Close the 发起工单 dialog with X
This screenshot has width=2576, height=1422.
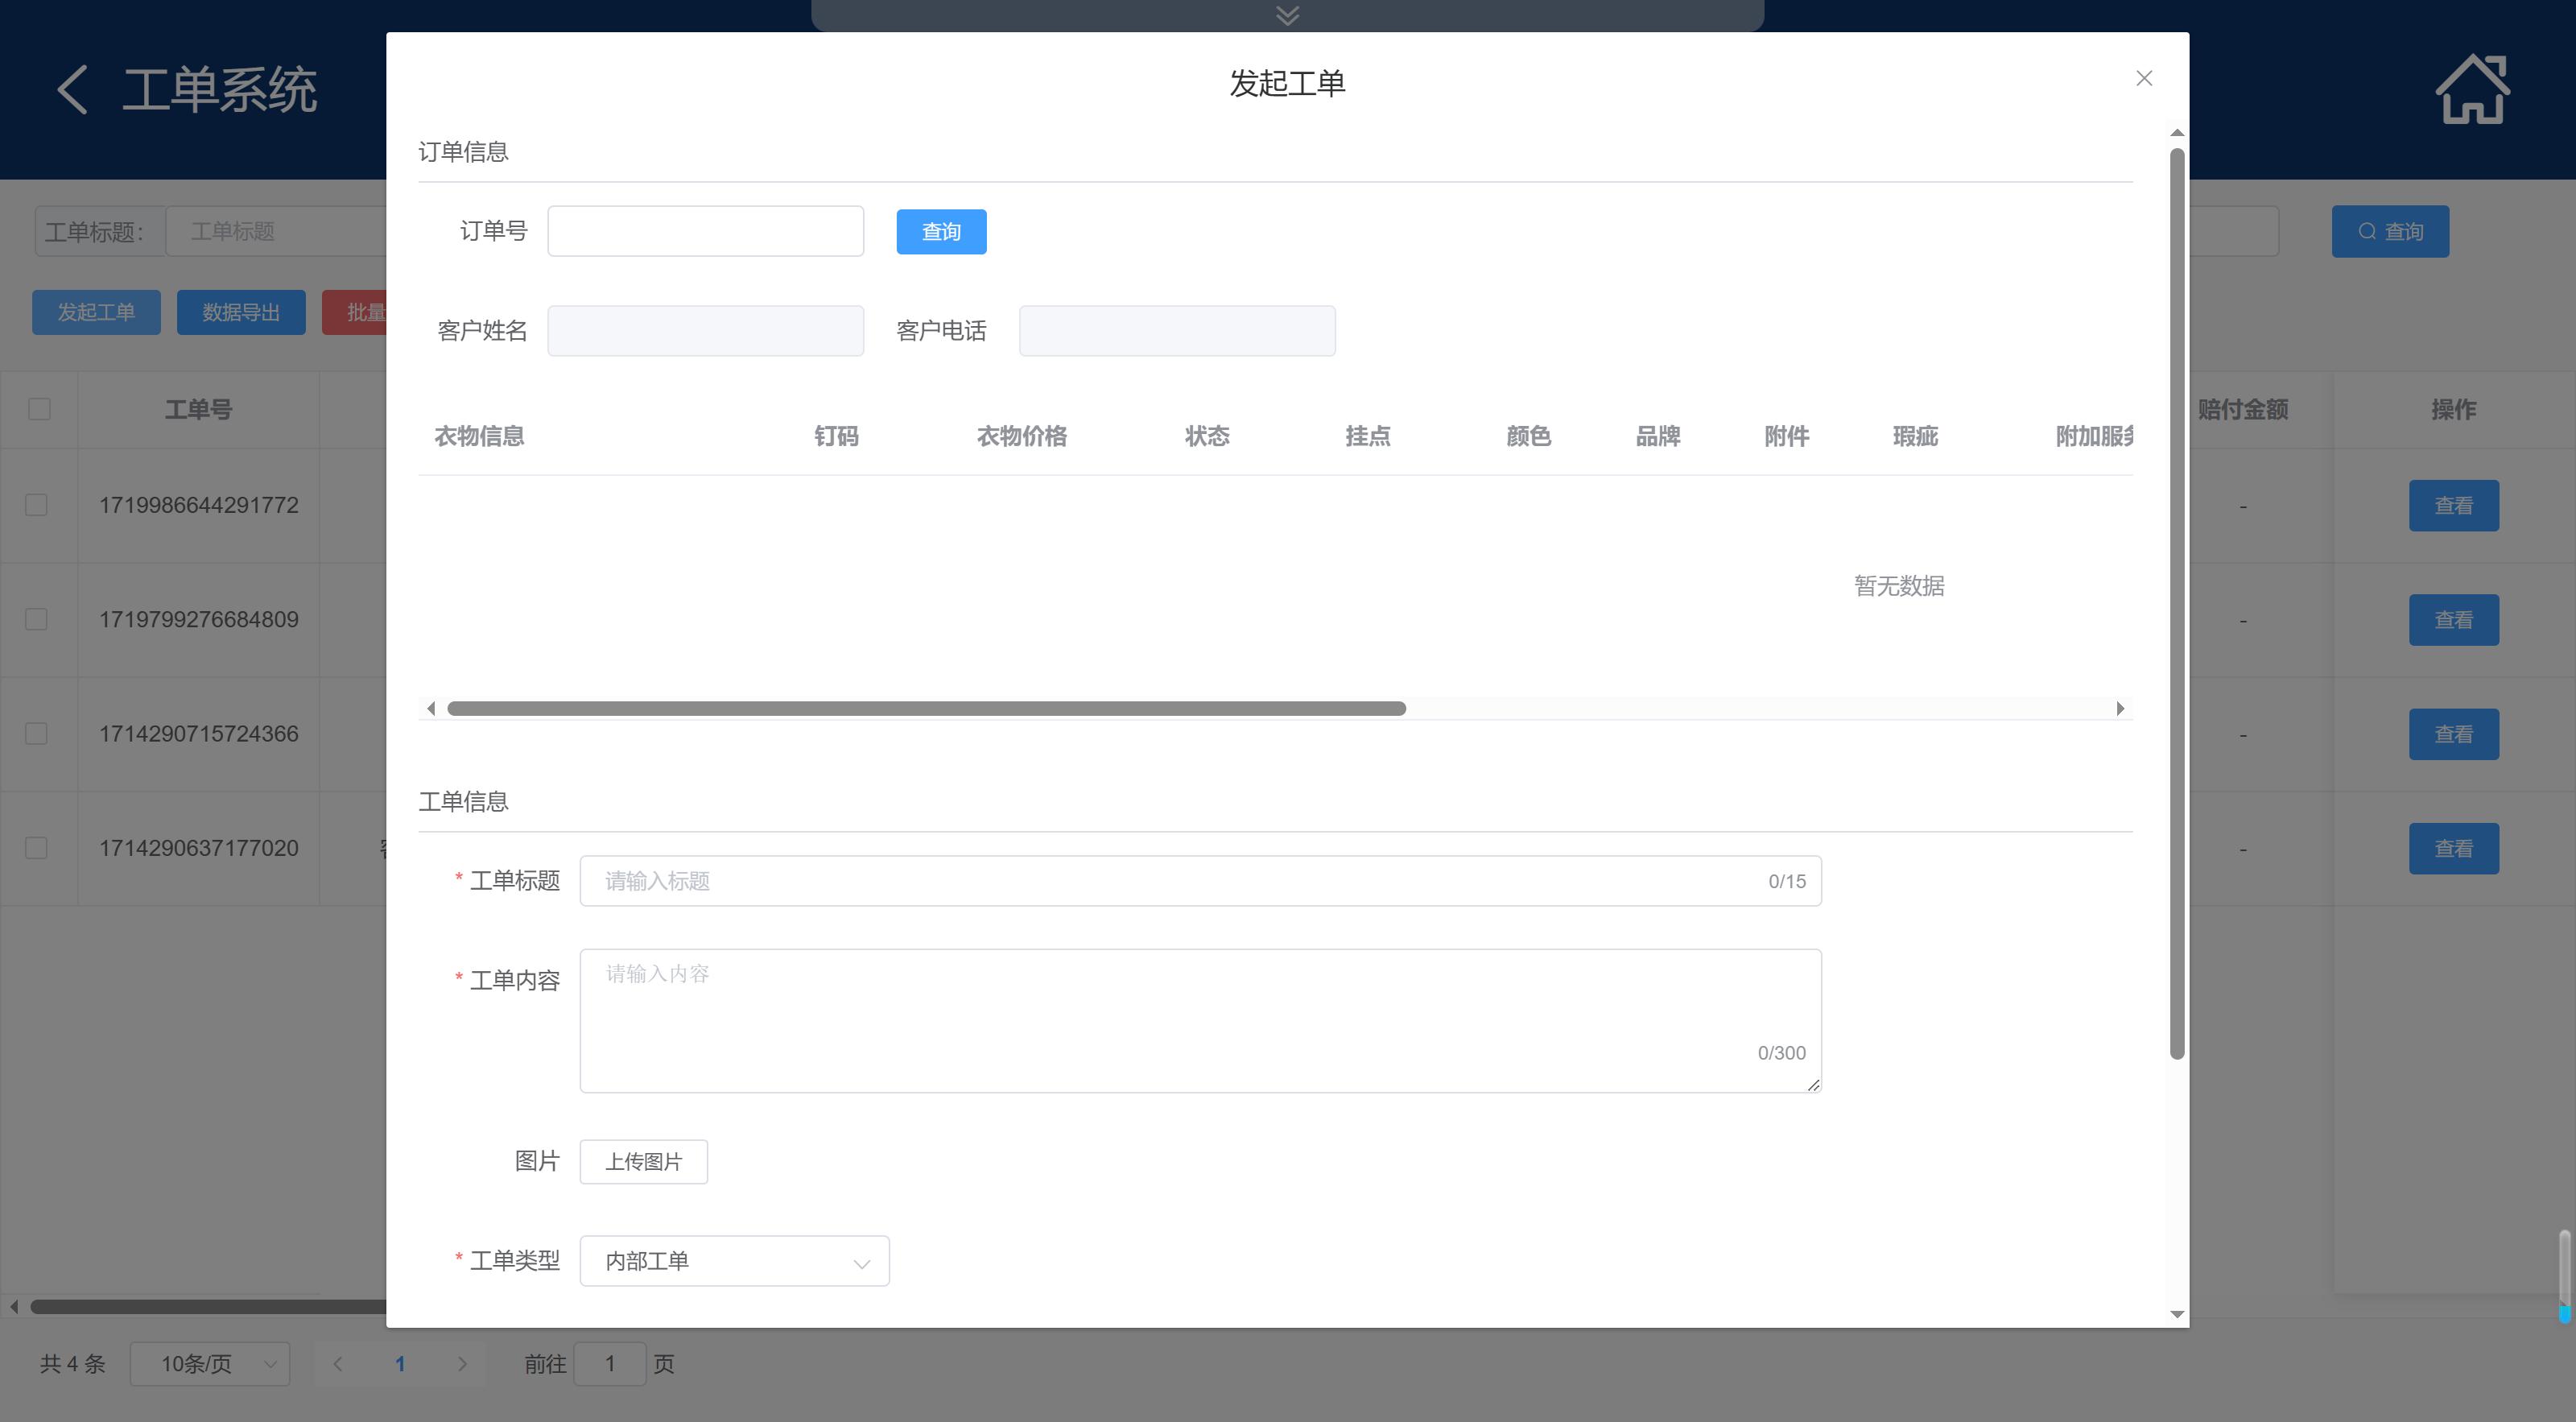2143,78
